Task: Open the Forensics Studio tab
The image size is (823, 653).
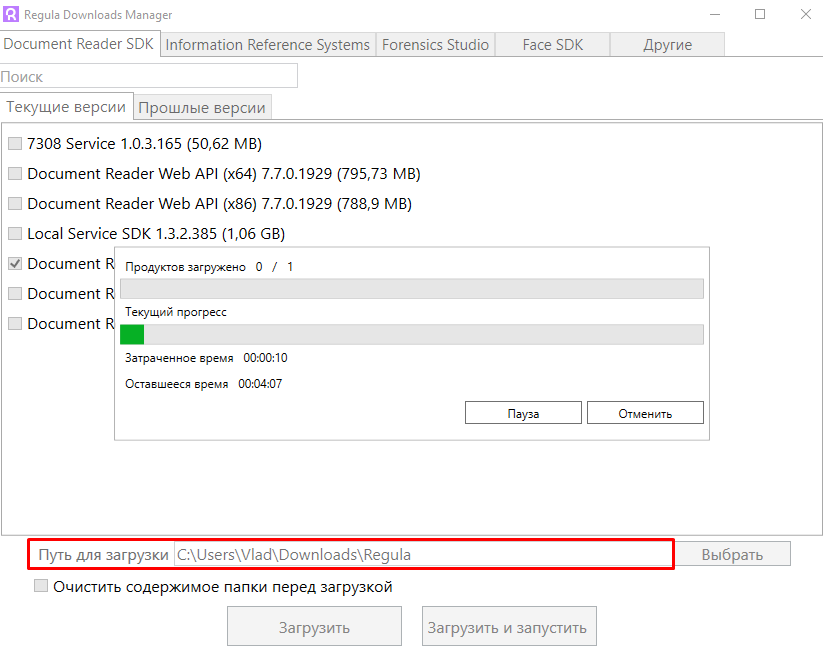Action: pos(435,45)
